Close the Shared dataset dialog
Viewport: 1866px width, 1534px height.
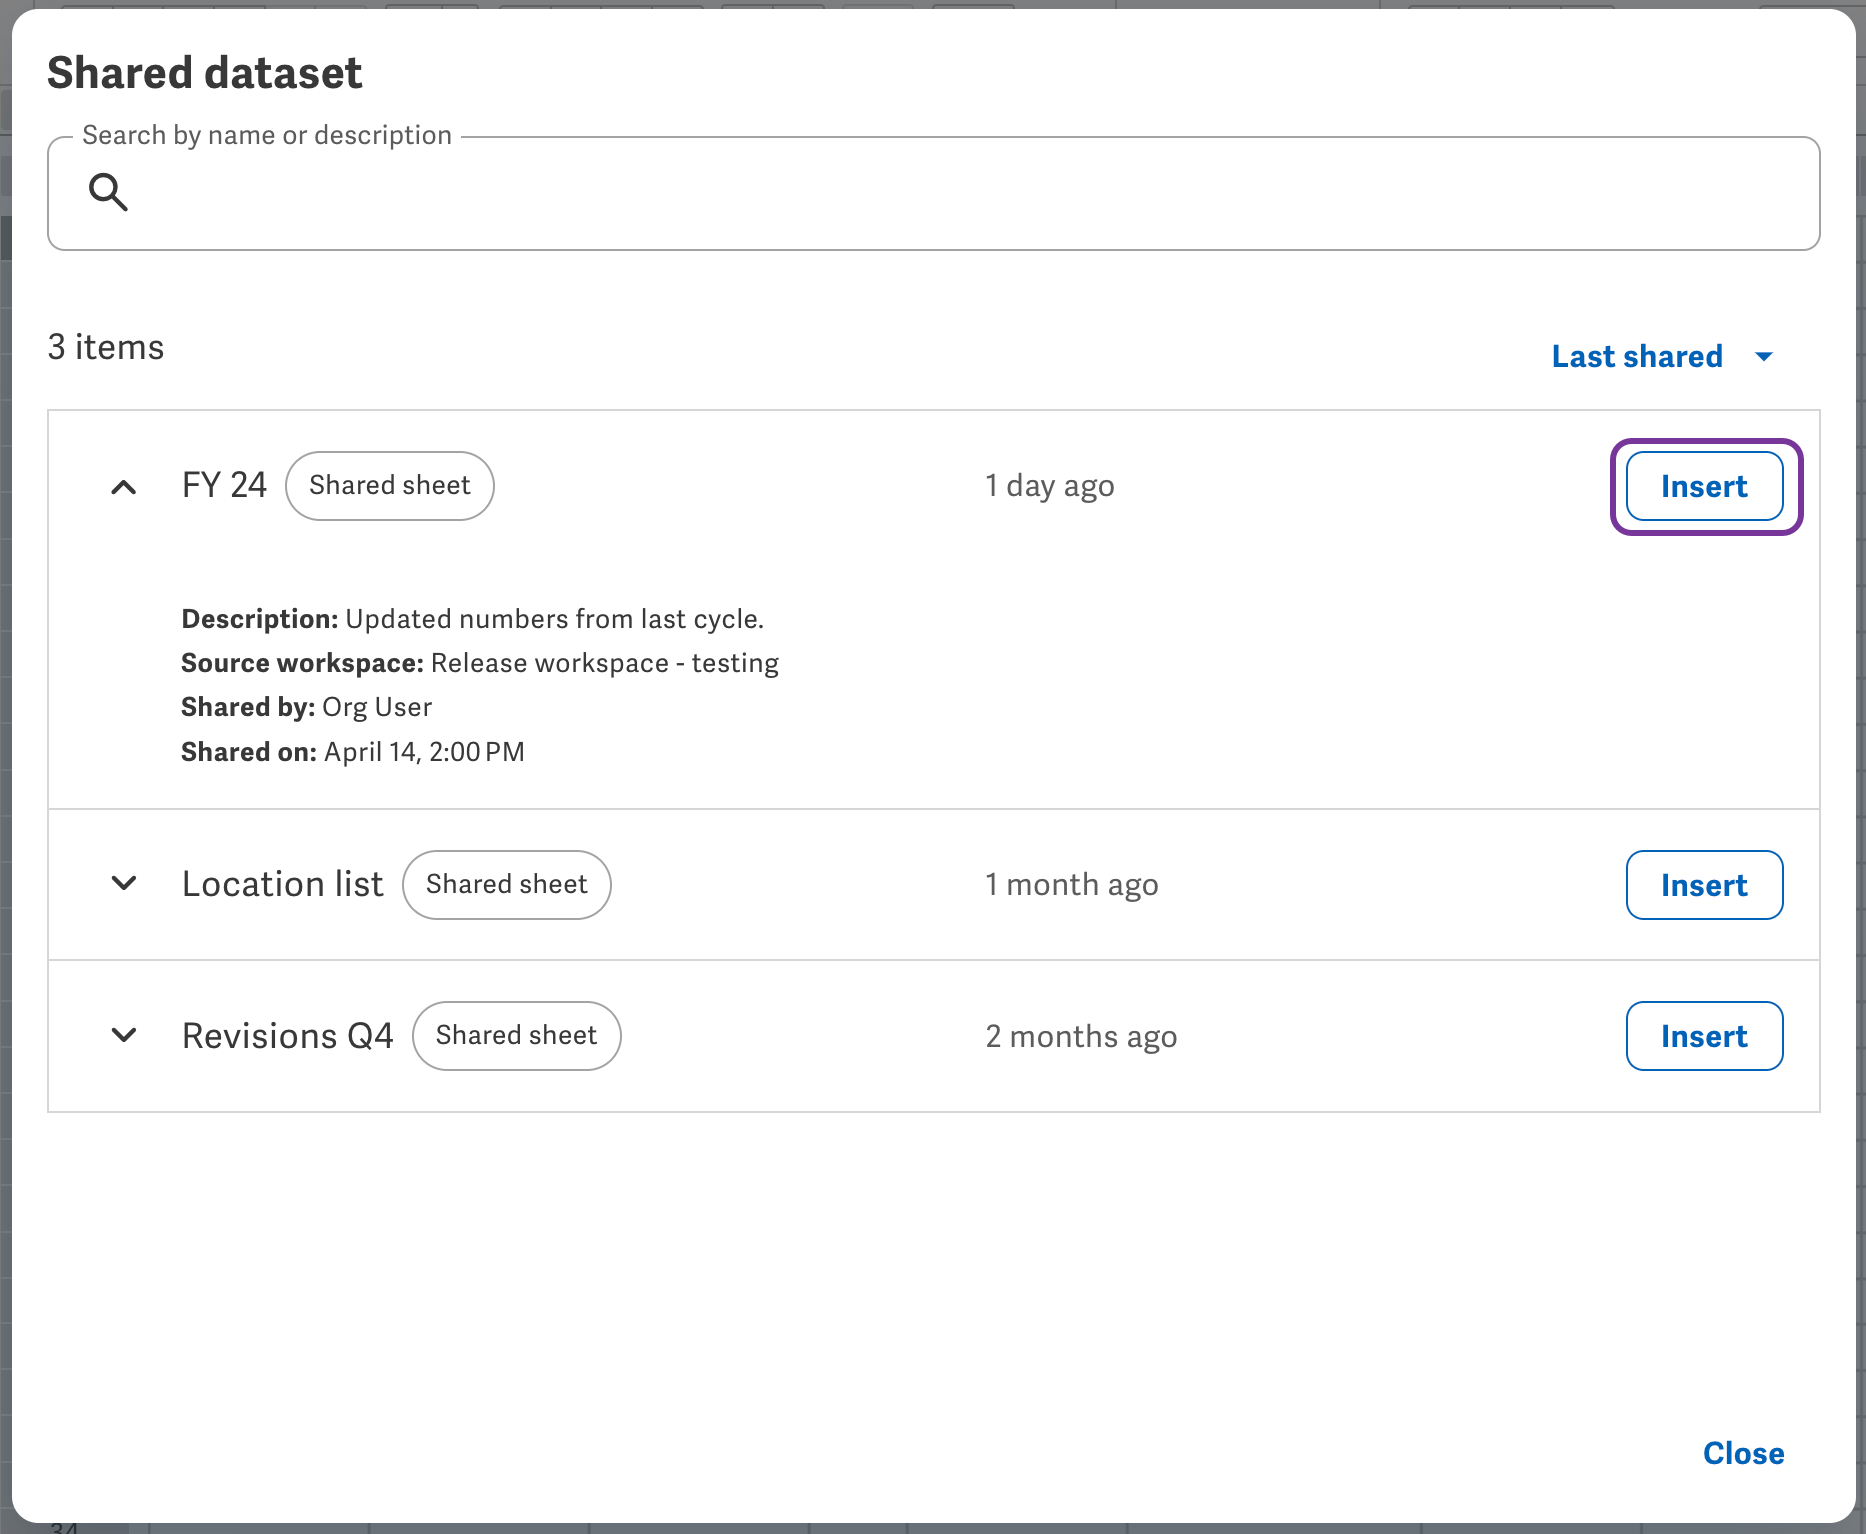[1743, 1453]
